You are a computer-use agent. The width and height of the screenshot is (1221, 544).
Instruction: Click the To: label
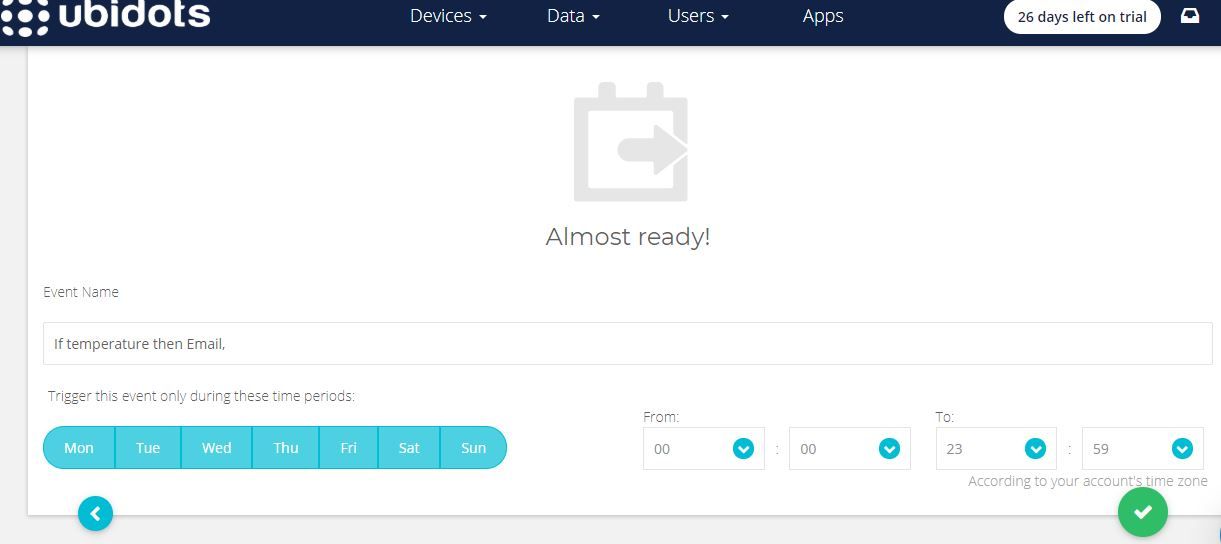tap(945, 417)
